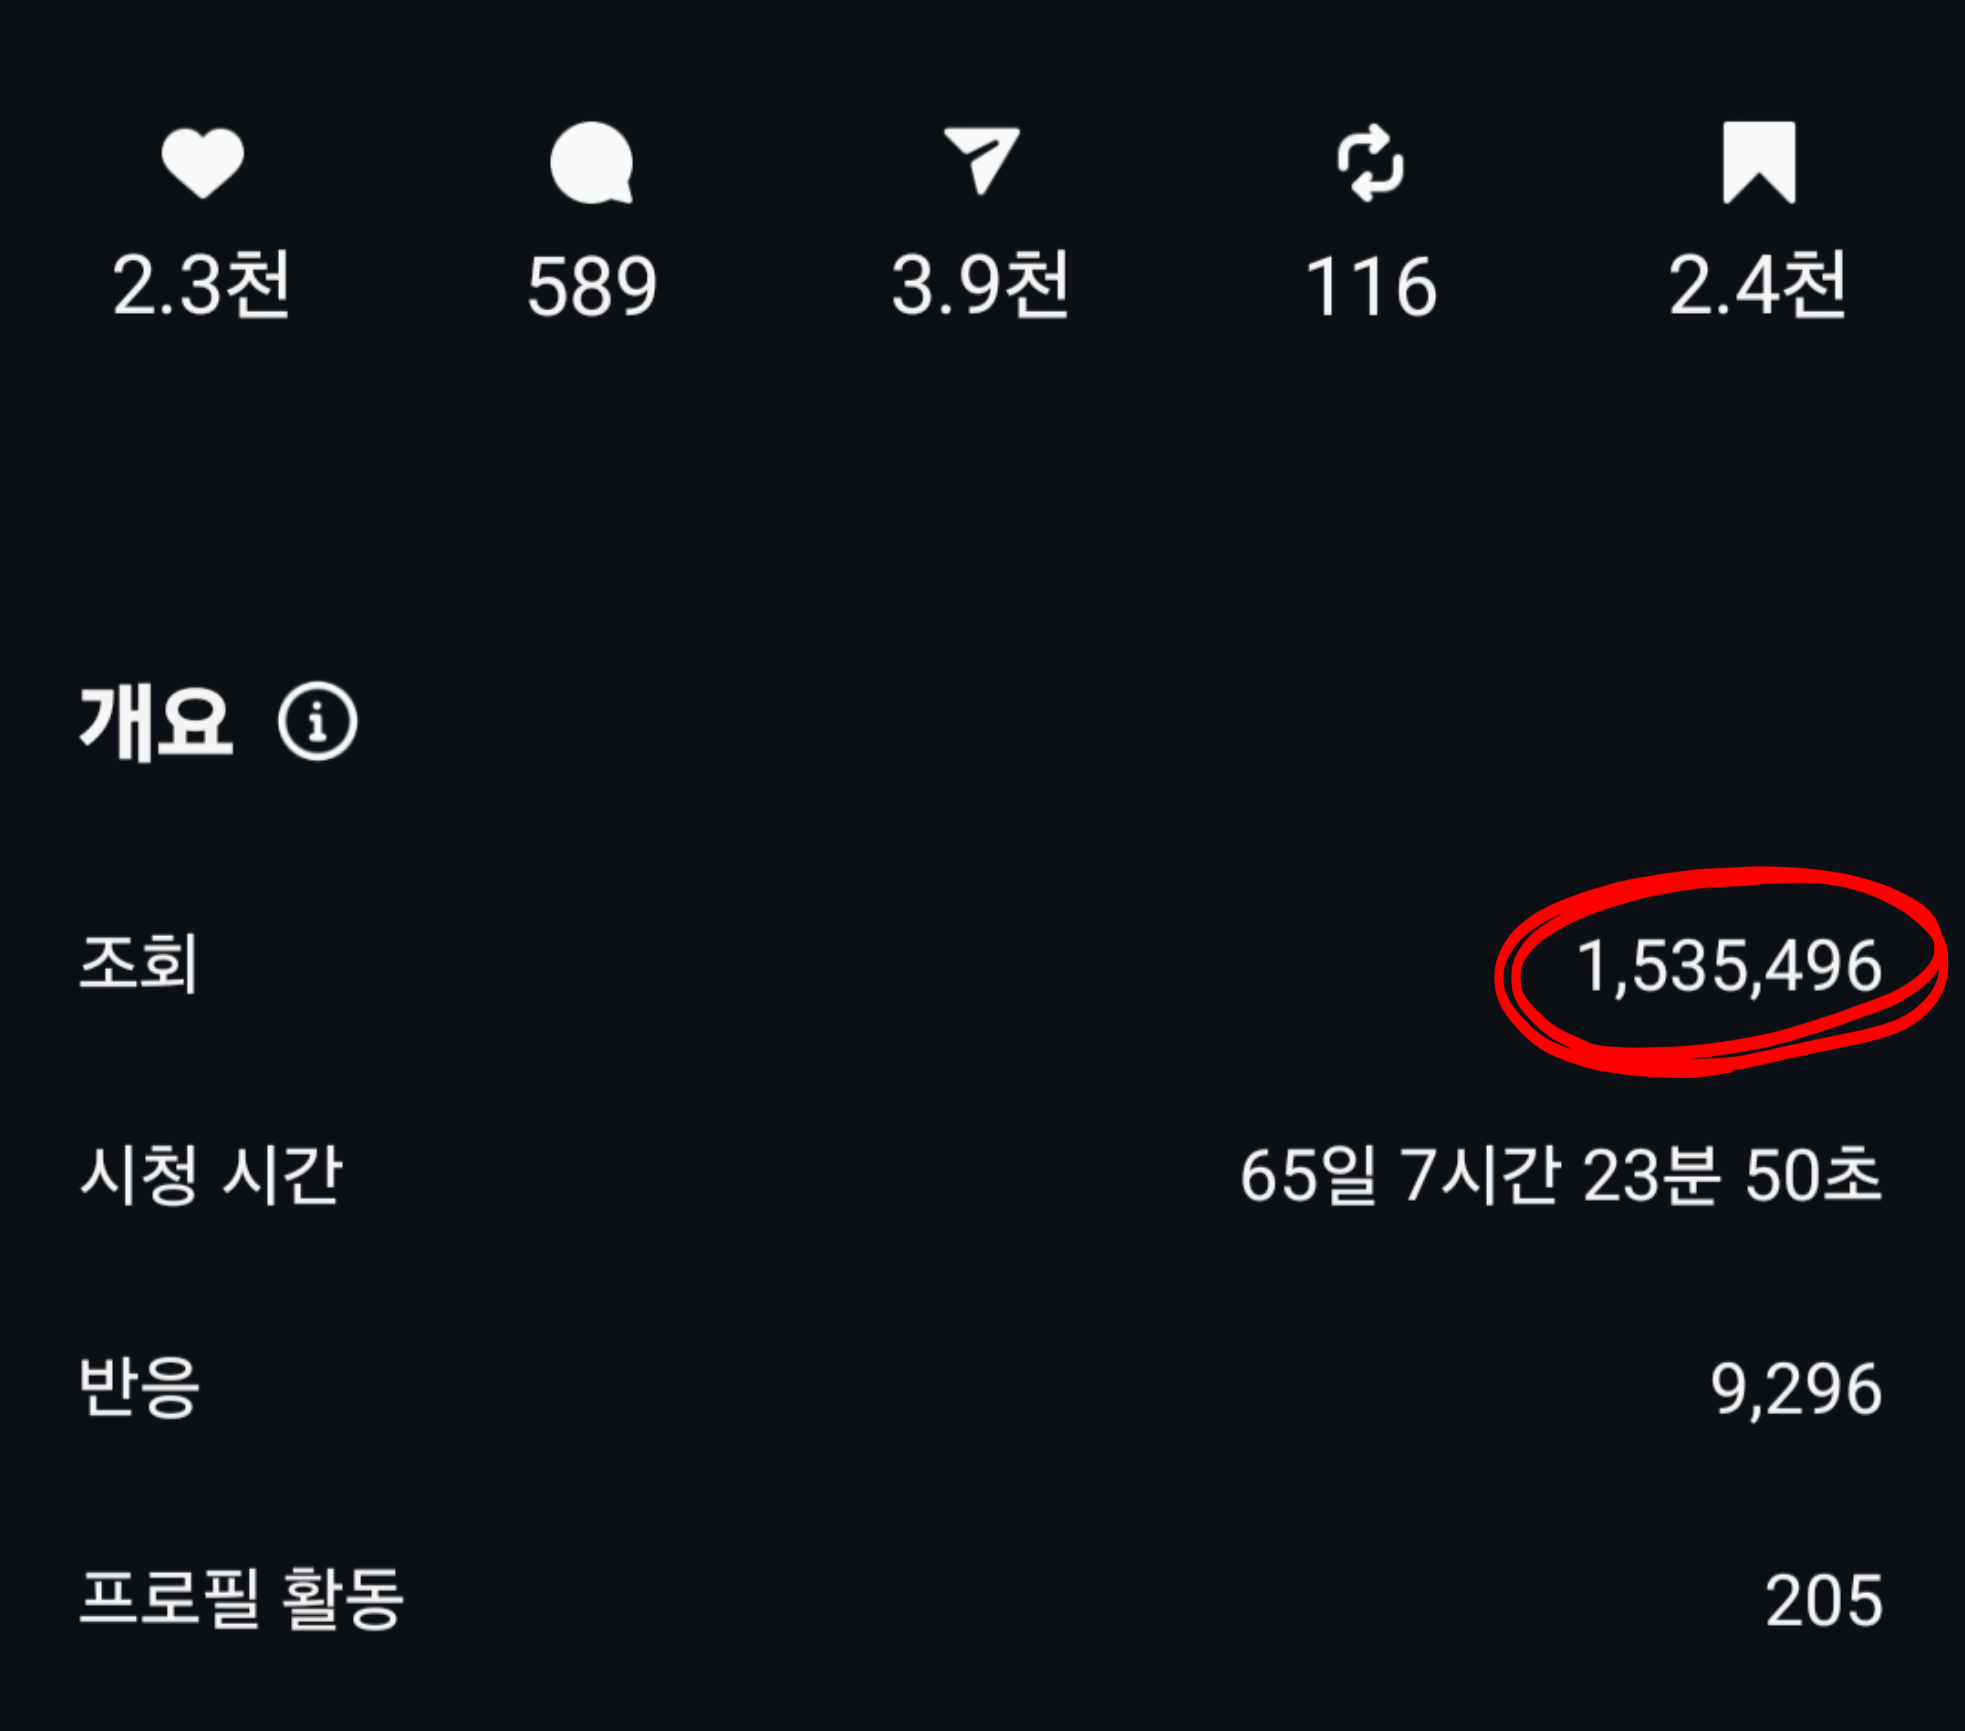Select the 116 reposts count
The height and width of the screenshot is (1731, 1965).
(1371, 287)
